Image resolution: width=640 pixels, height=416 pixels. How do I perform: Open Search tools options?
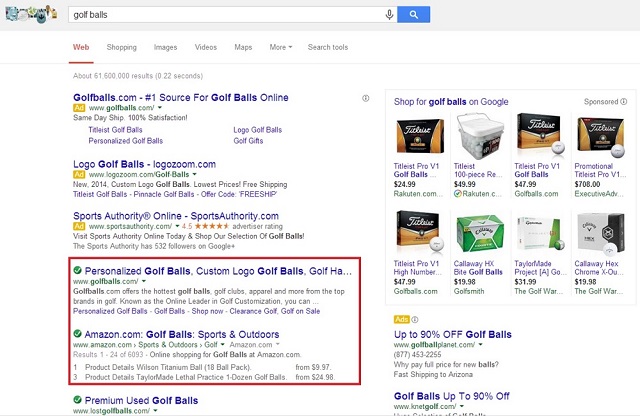pos(328,47)
